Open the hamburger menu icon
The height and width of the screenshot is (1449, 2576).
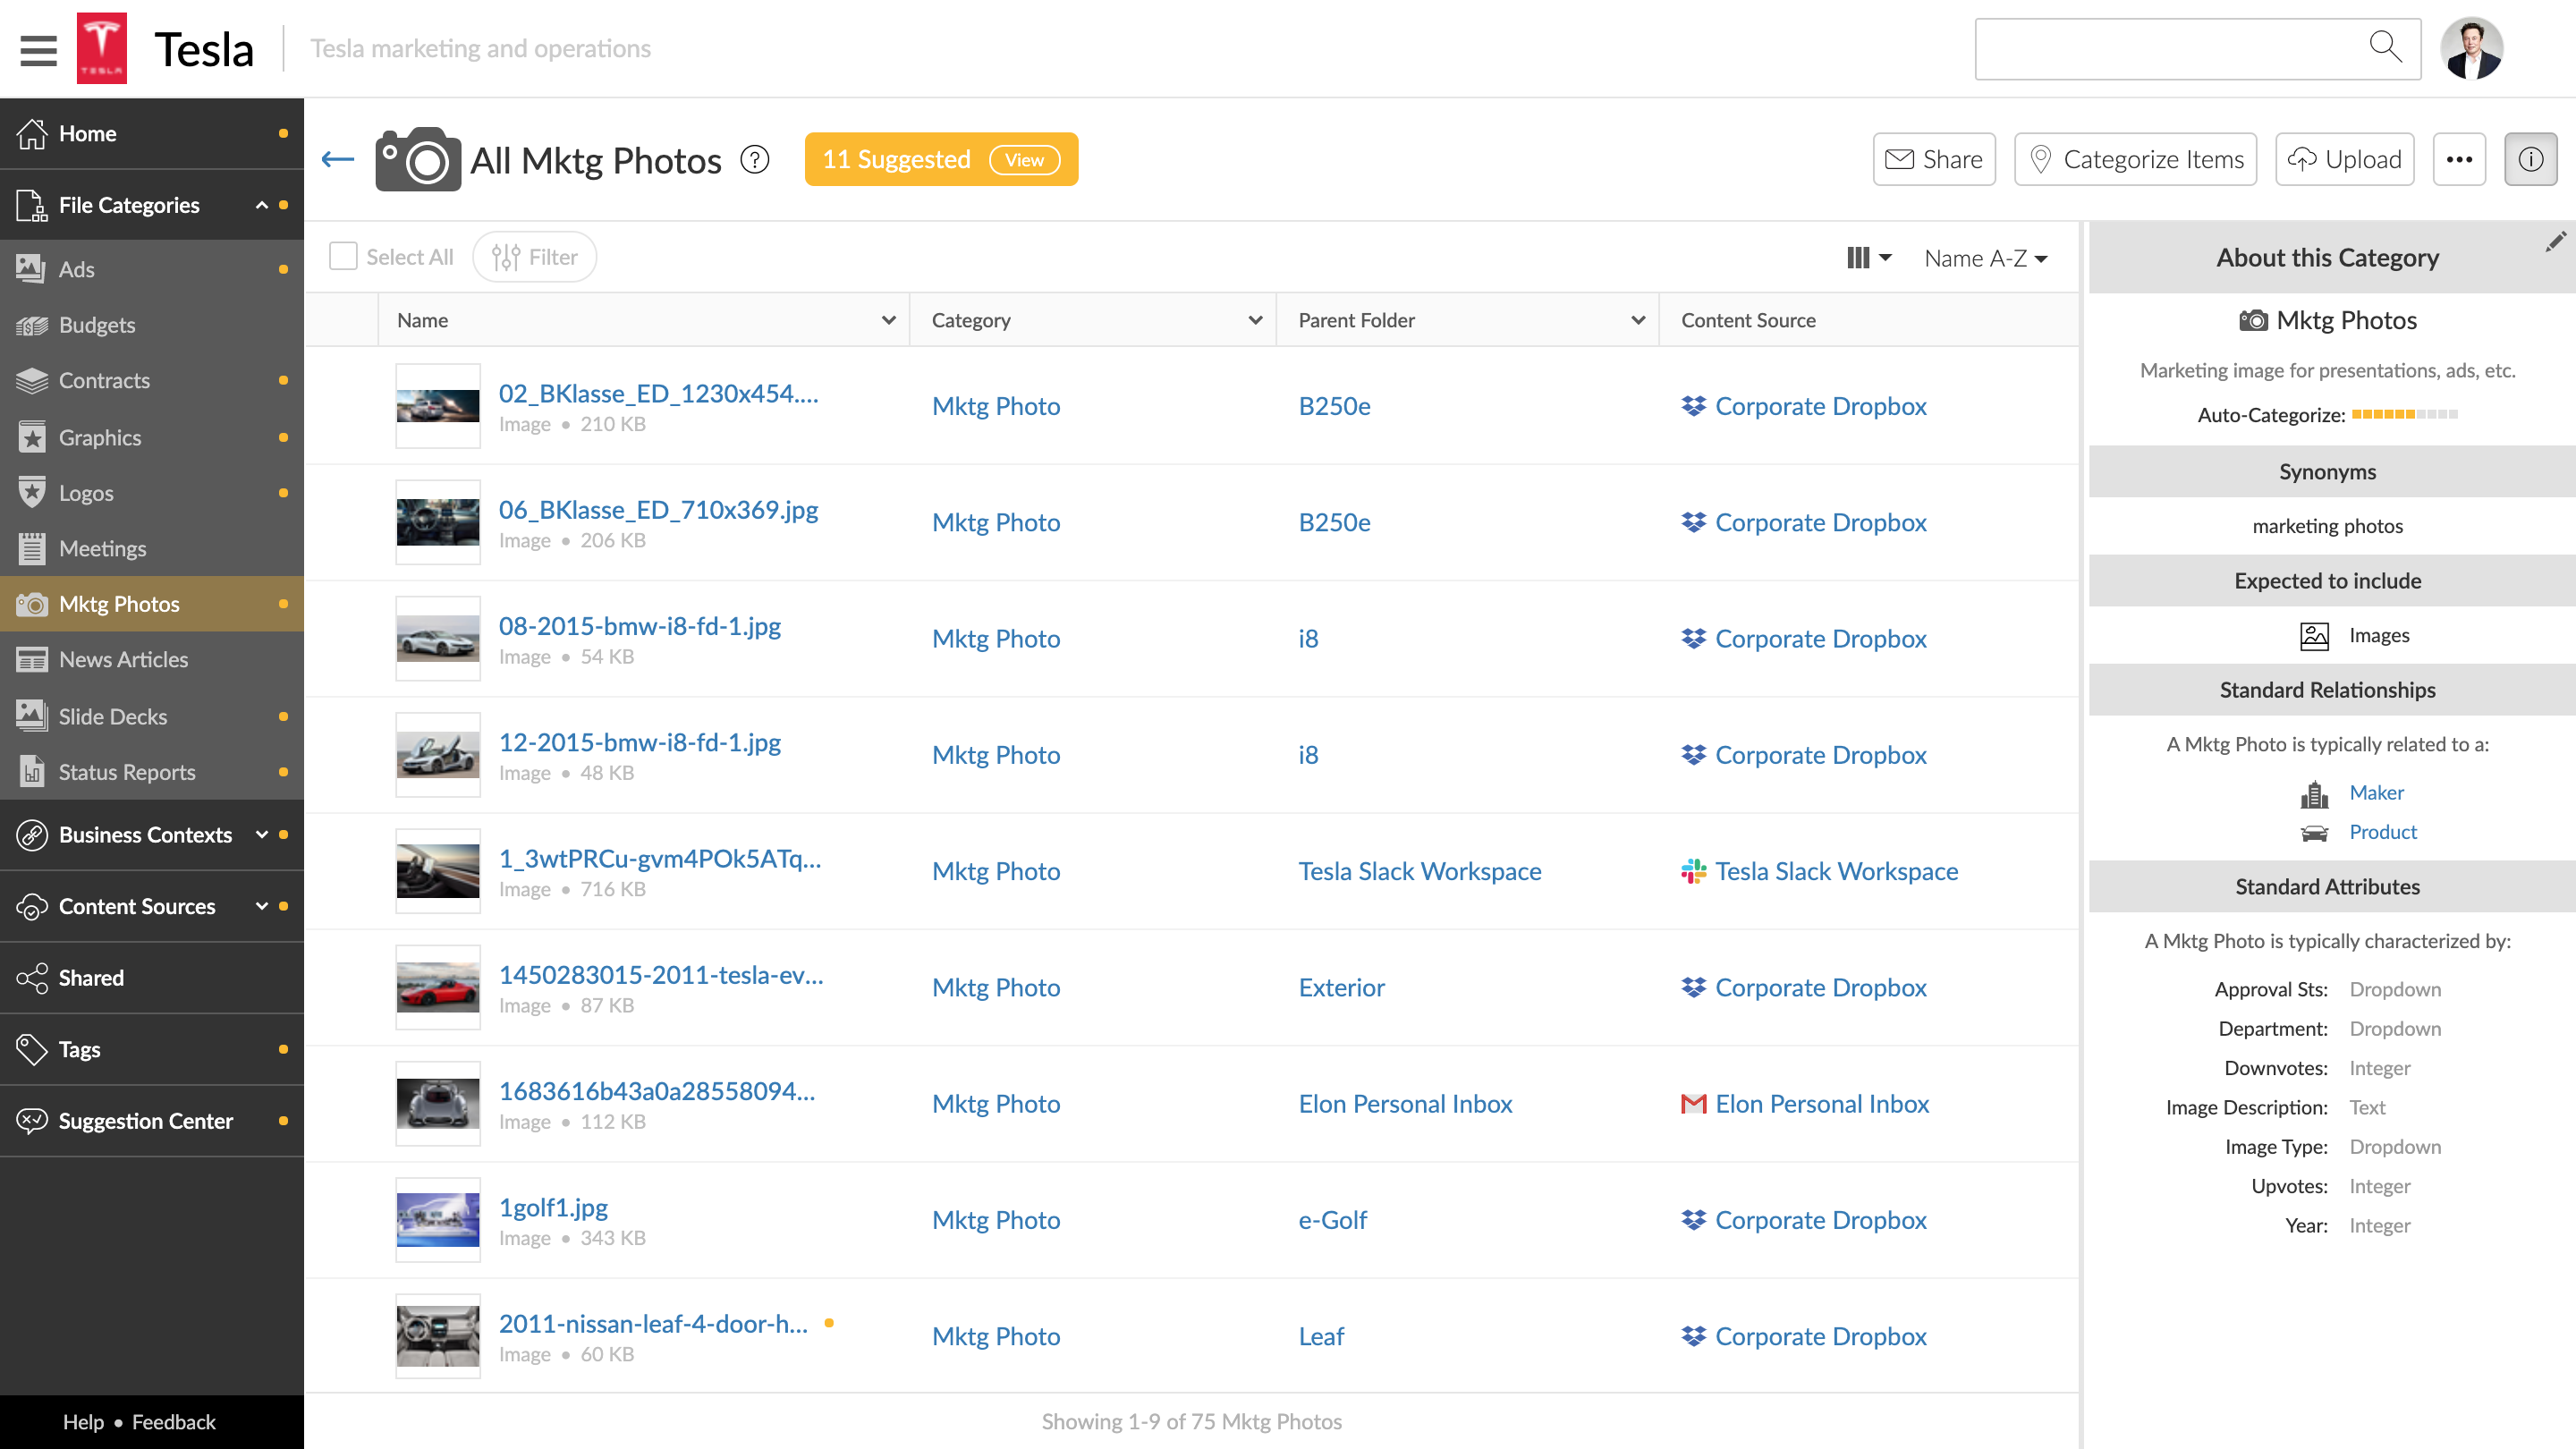38,49
